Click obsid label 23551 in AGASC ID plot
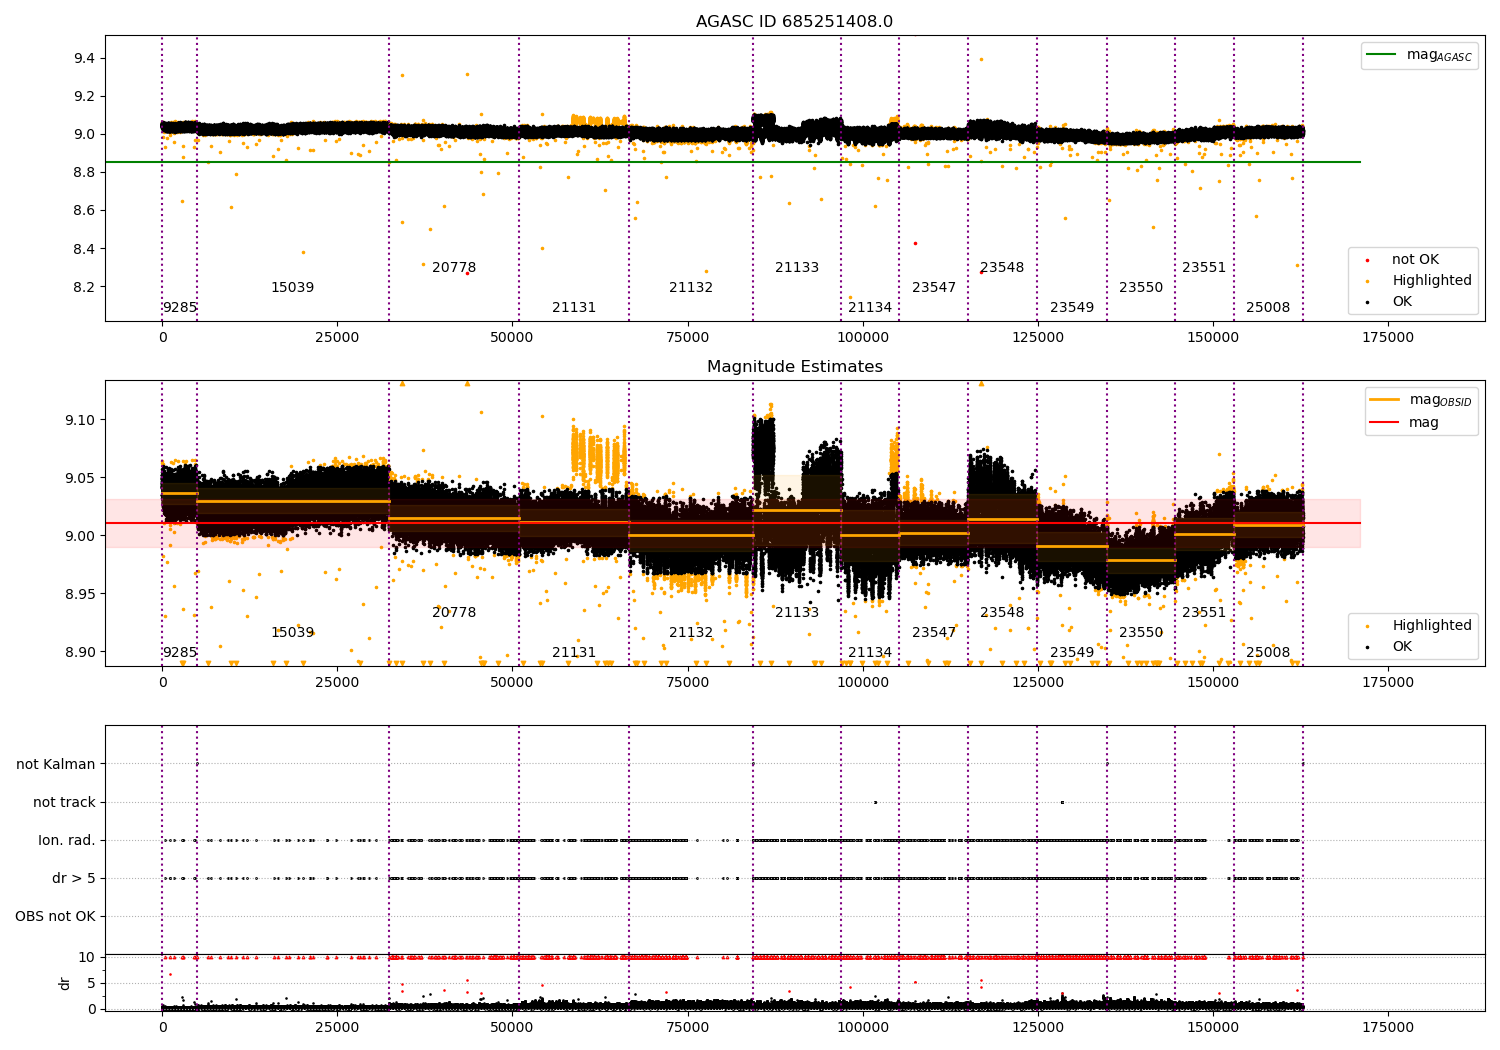1500x1050 pixels. tap(1204, 268)
